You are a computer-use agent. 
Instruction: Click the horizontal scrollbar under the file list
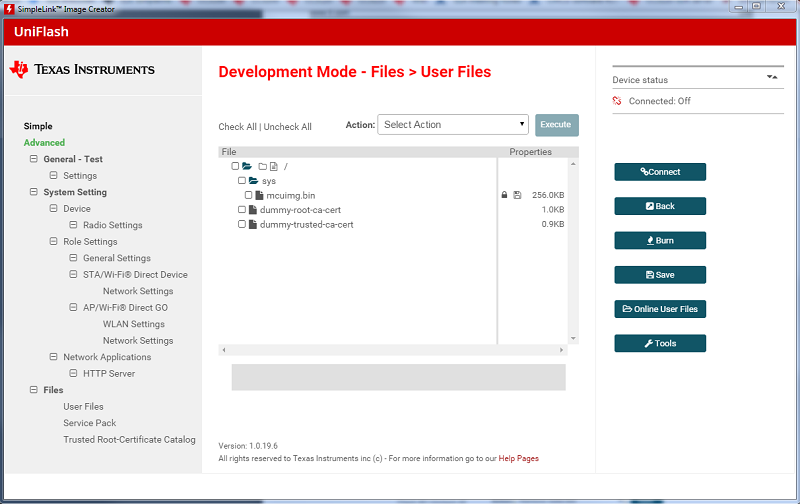397,350
